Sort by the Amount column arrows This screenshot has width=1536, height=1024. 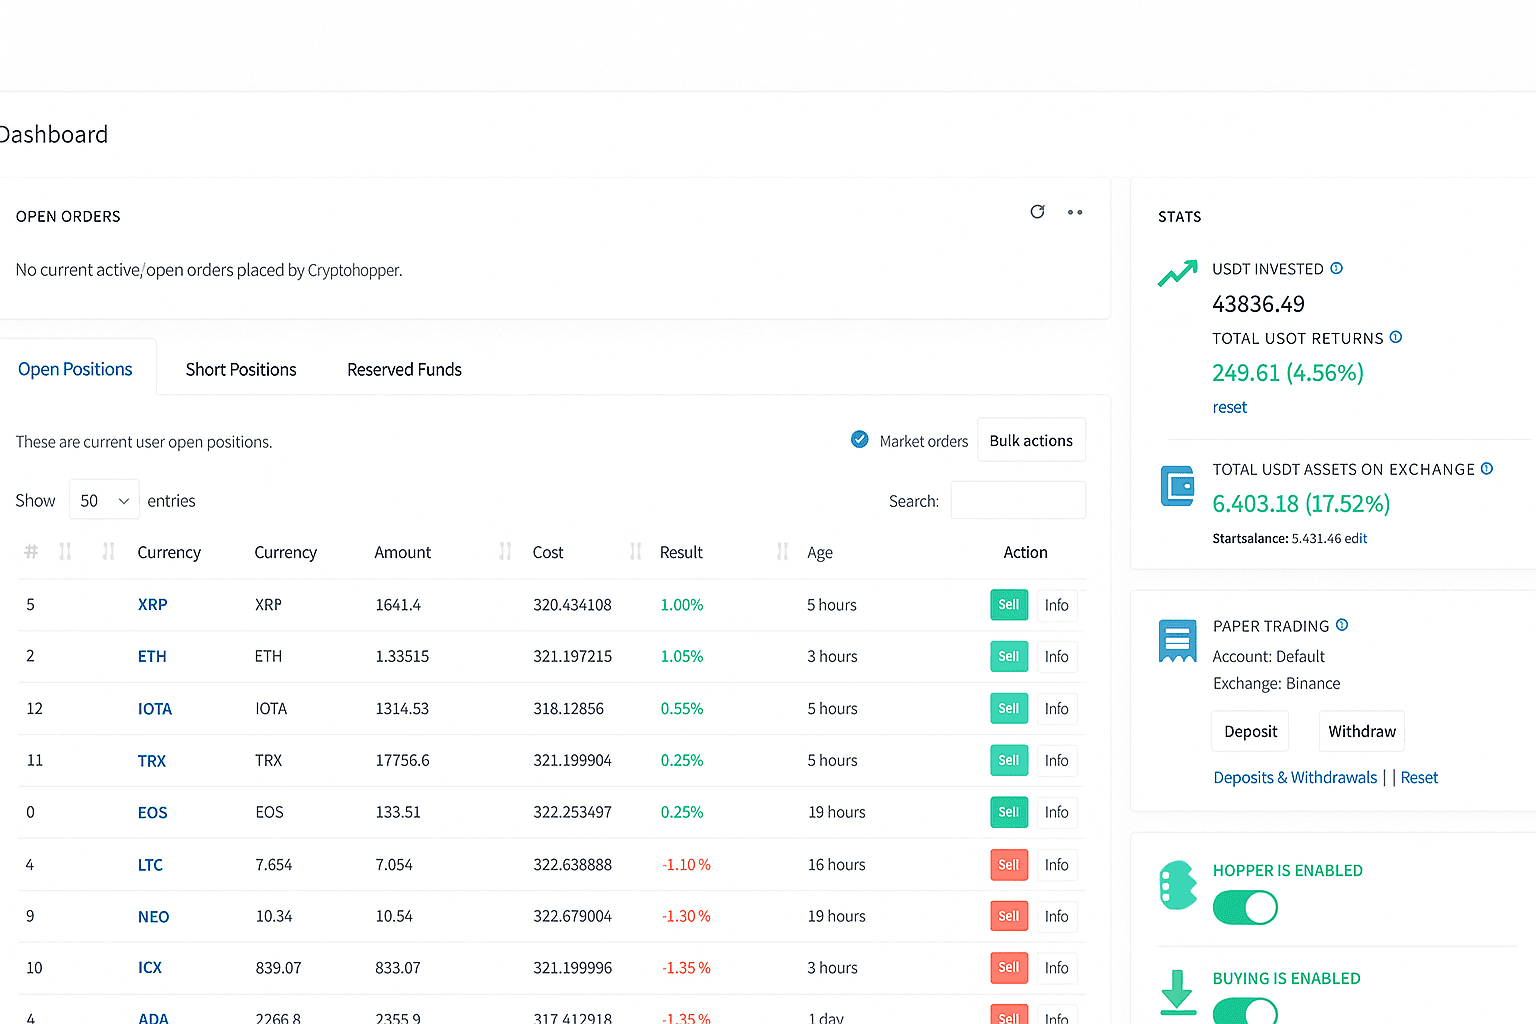505,551
